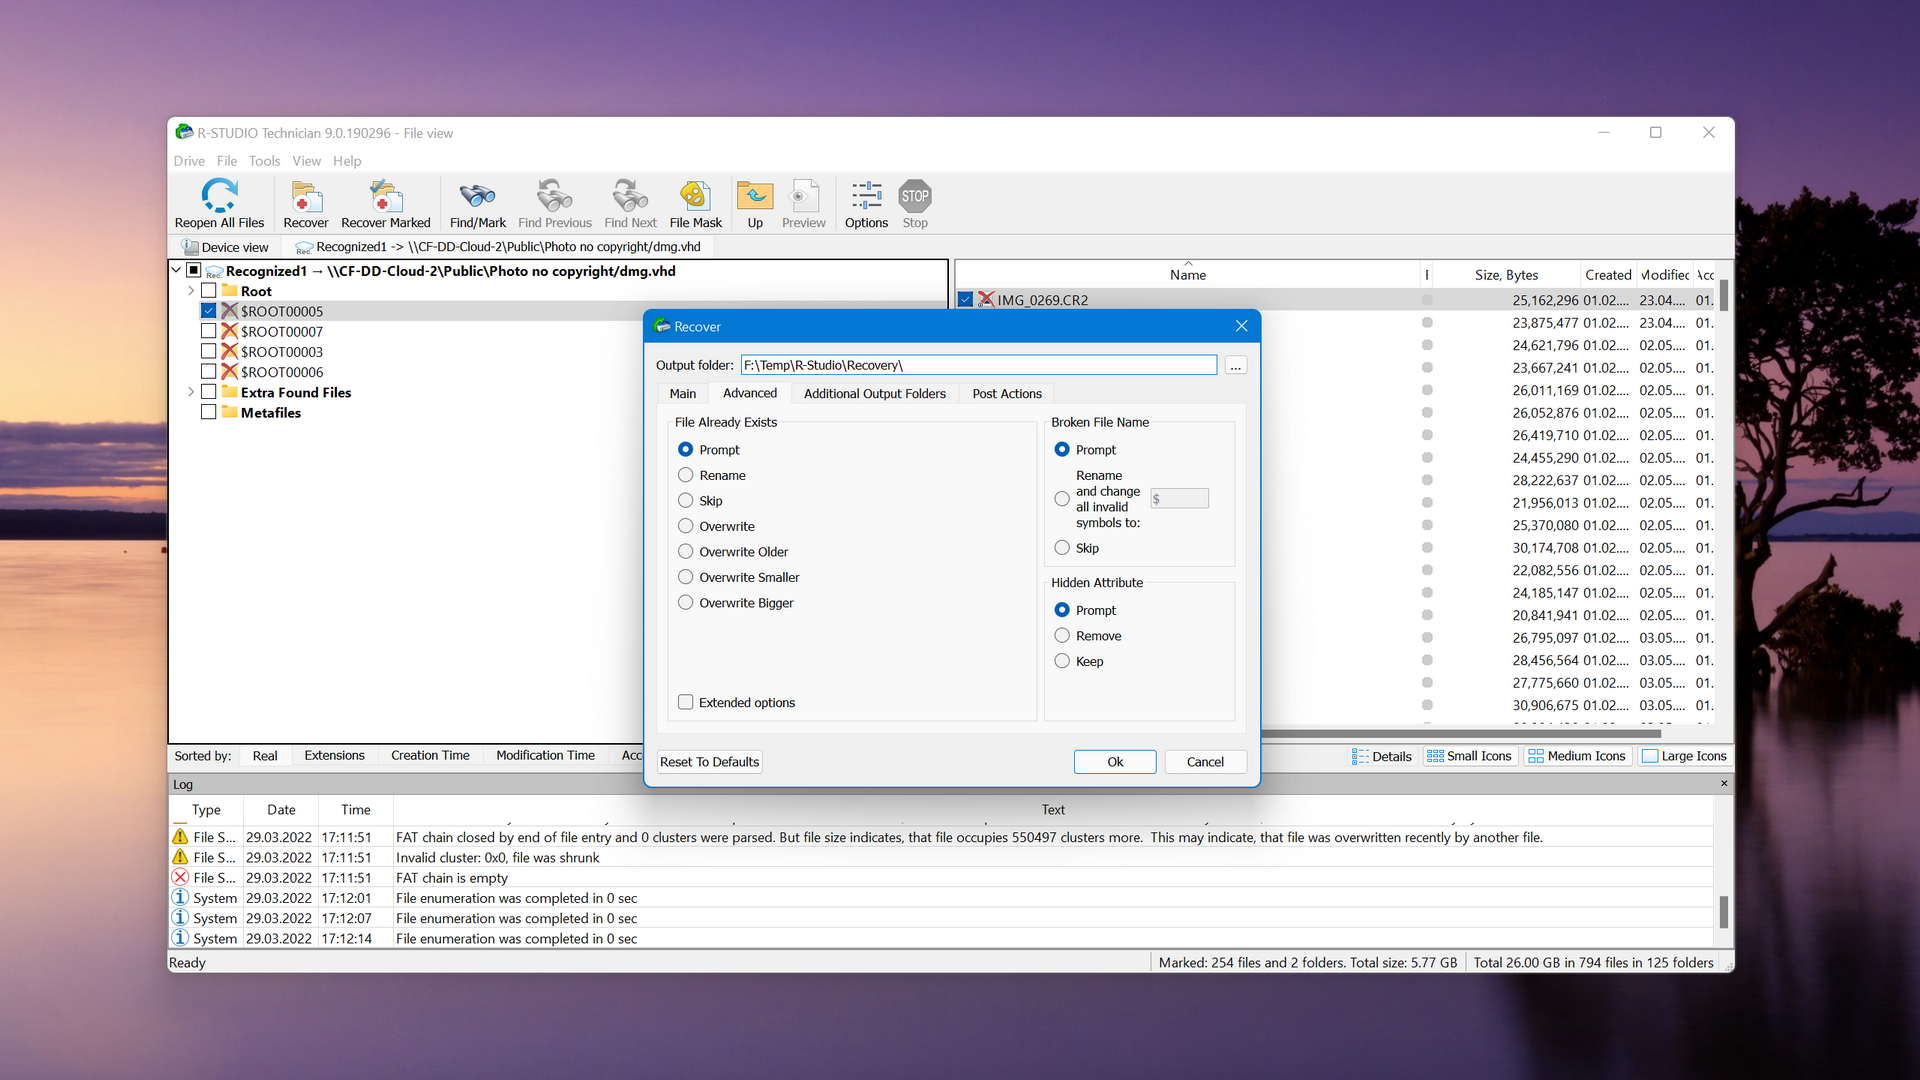The image size is (1920, 1080).
Task: Enable the Extended options checkbox
Action: pyautogui.click(x=685, y=702)
